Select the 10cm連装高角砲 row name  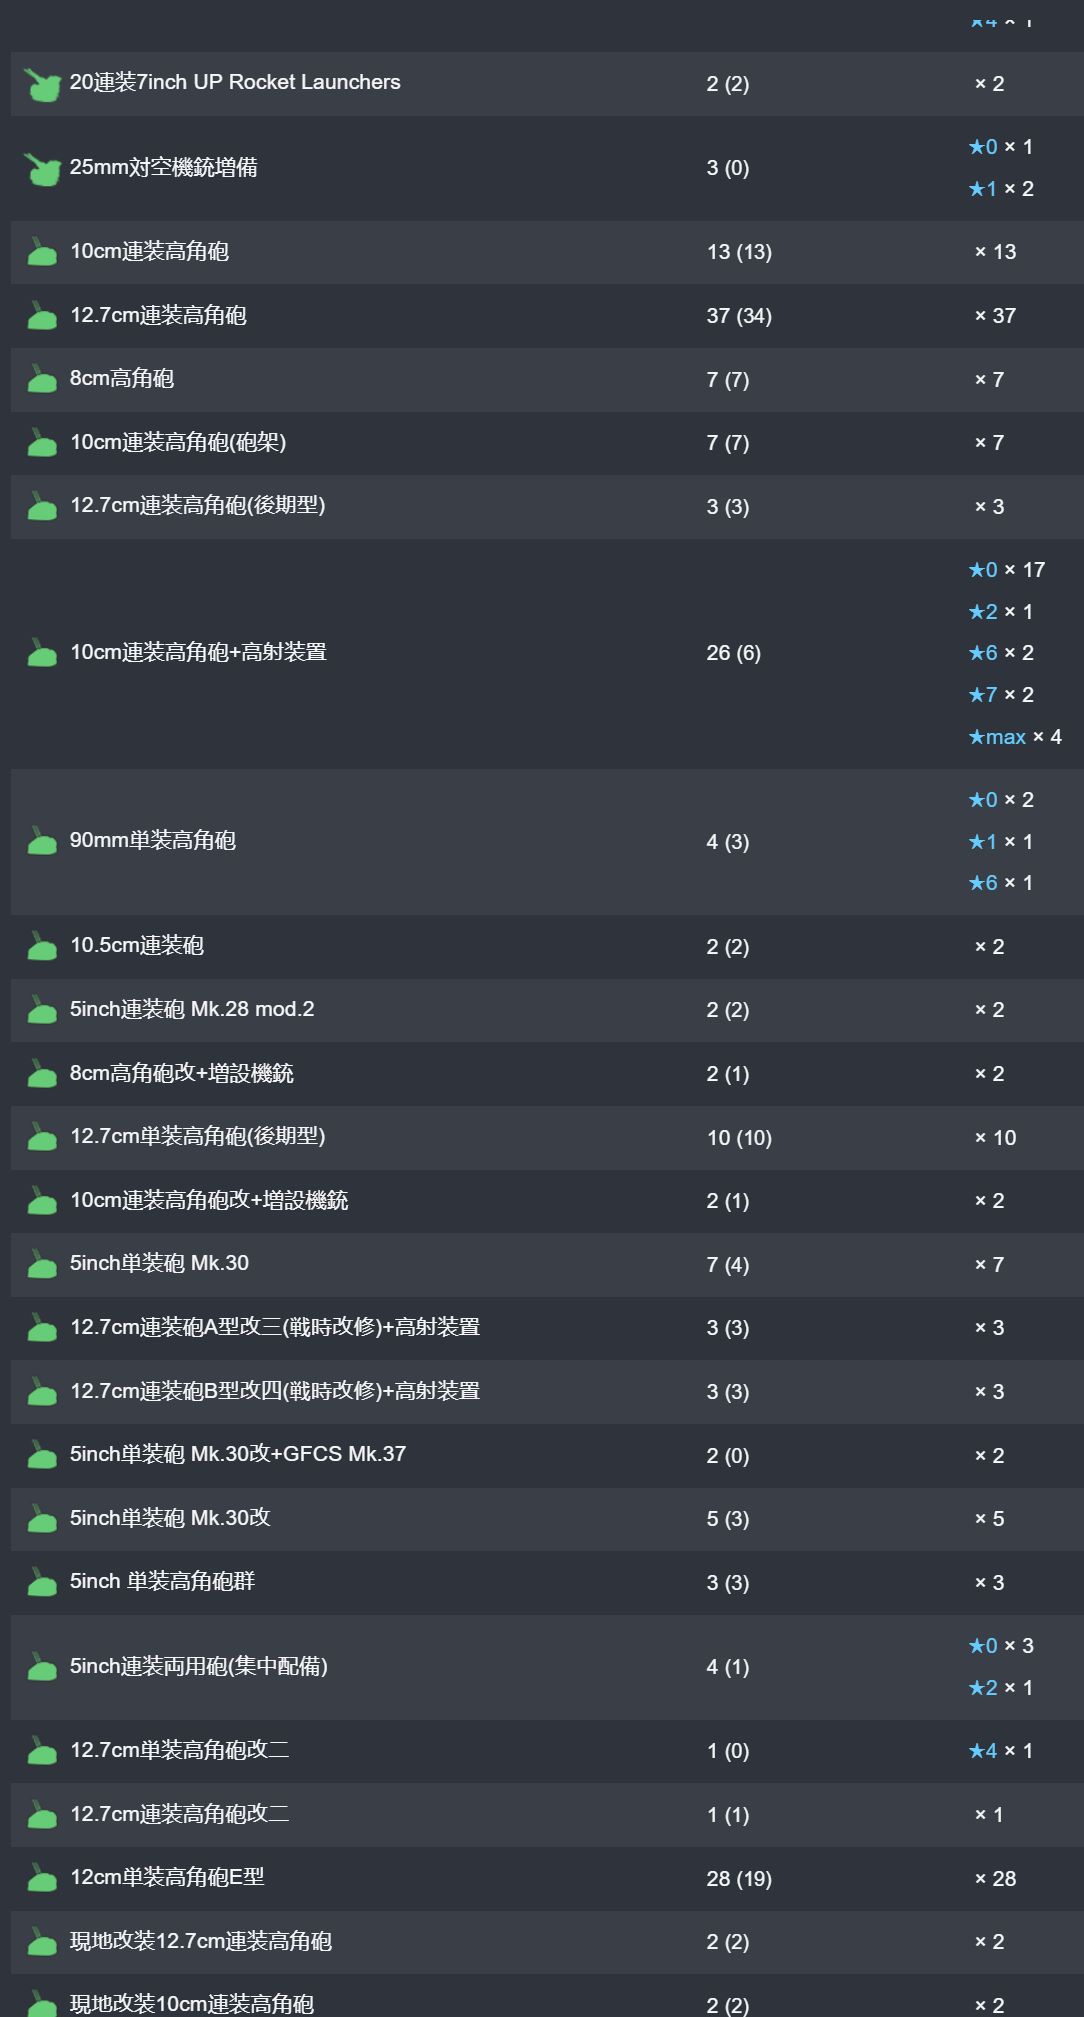(149, 251)
